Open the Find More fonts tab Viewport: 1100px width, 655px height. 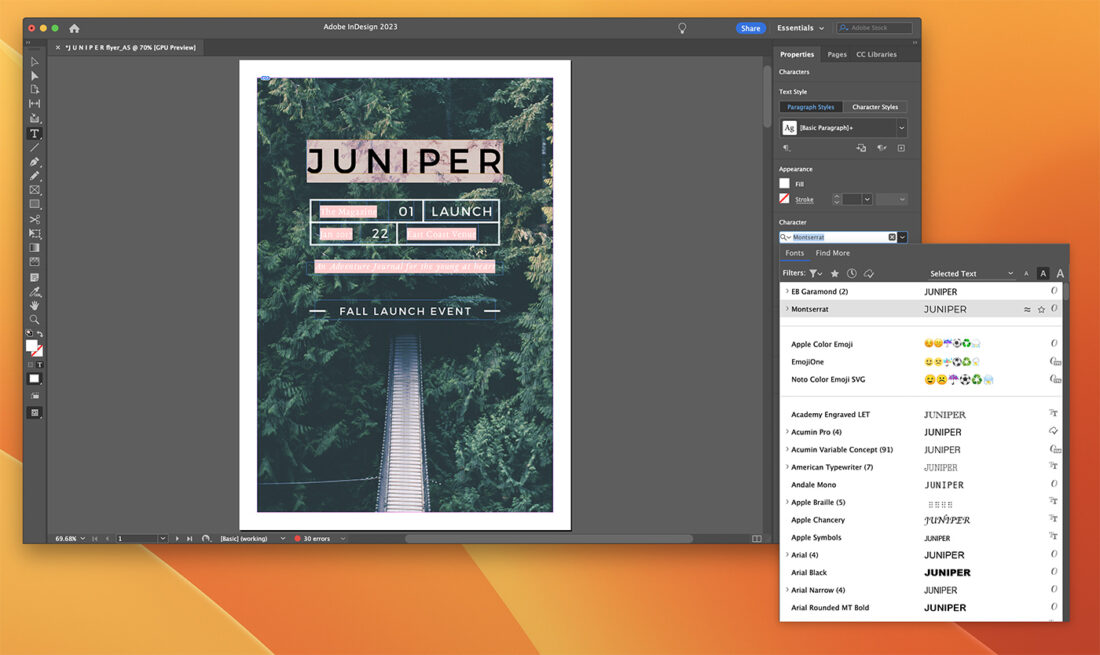click(x=832, y=253)
